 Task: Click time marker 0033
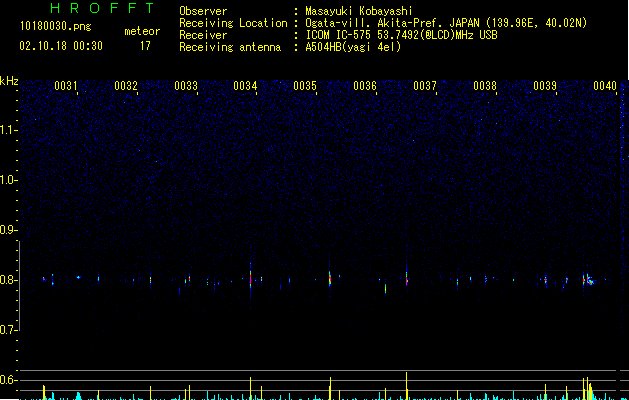(186, 86)
